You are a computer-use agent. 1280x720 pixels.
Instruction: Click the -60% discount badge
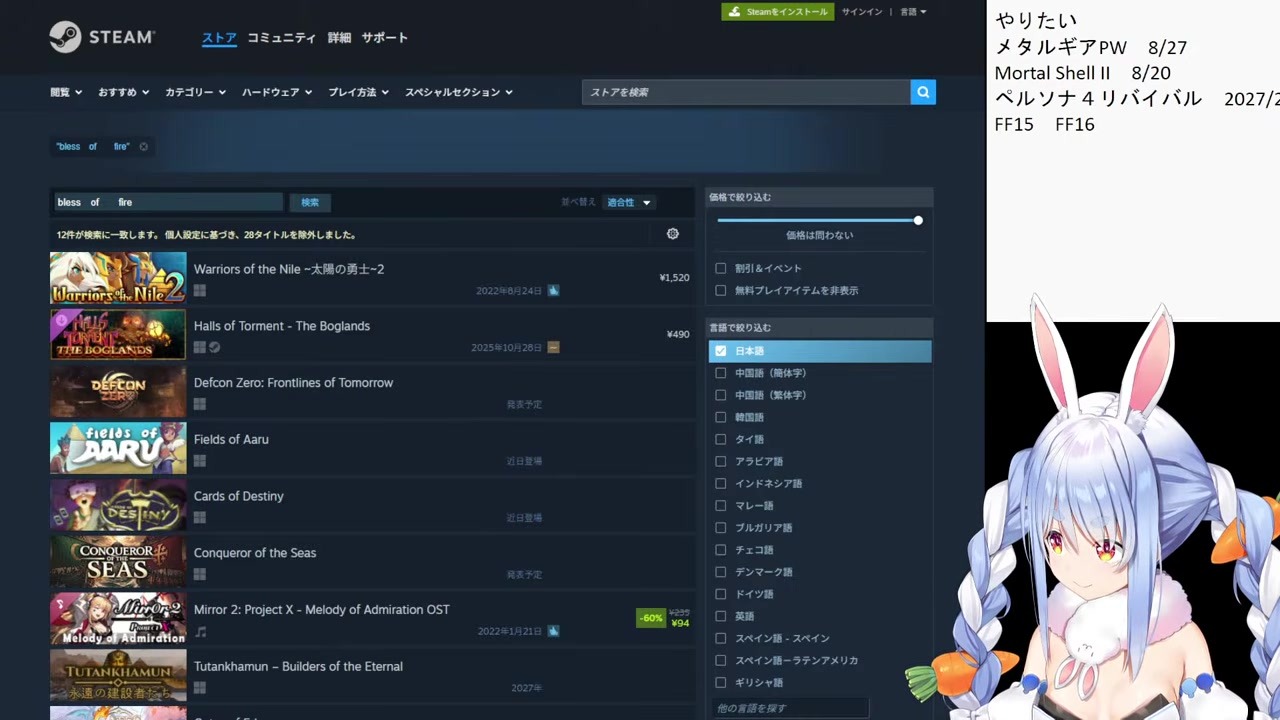[651, 618]
